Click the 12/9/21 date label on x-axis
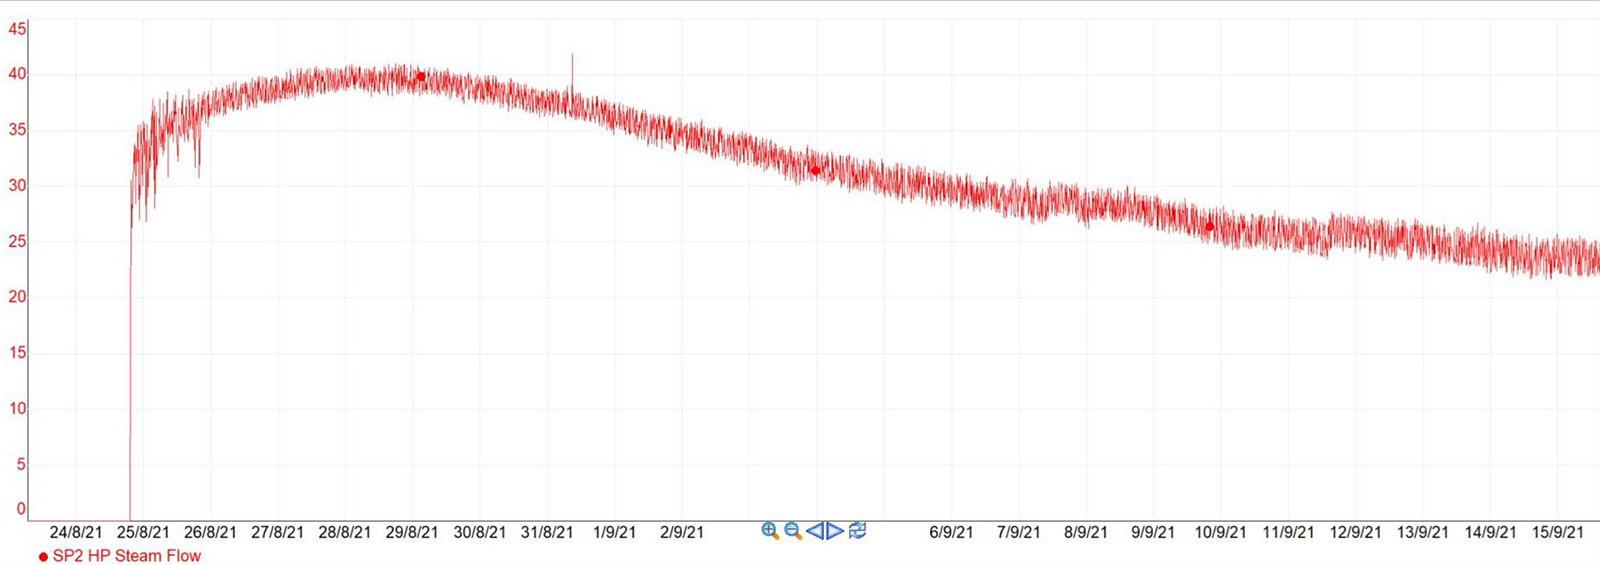Viewport: 1600px width, 565px height. tap(1355, 533)
